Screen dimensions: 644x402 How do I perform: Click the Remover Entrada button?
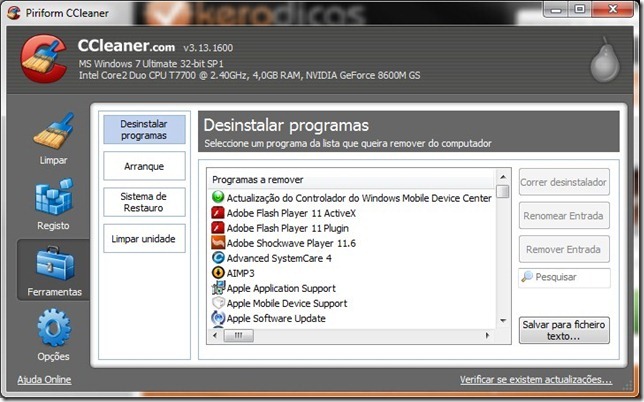(564, 249)
